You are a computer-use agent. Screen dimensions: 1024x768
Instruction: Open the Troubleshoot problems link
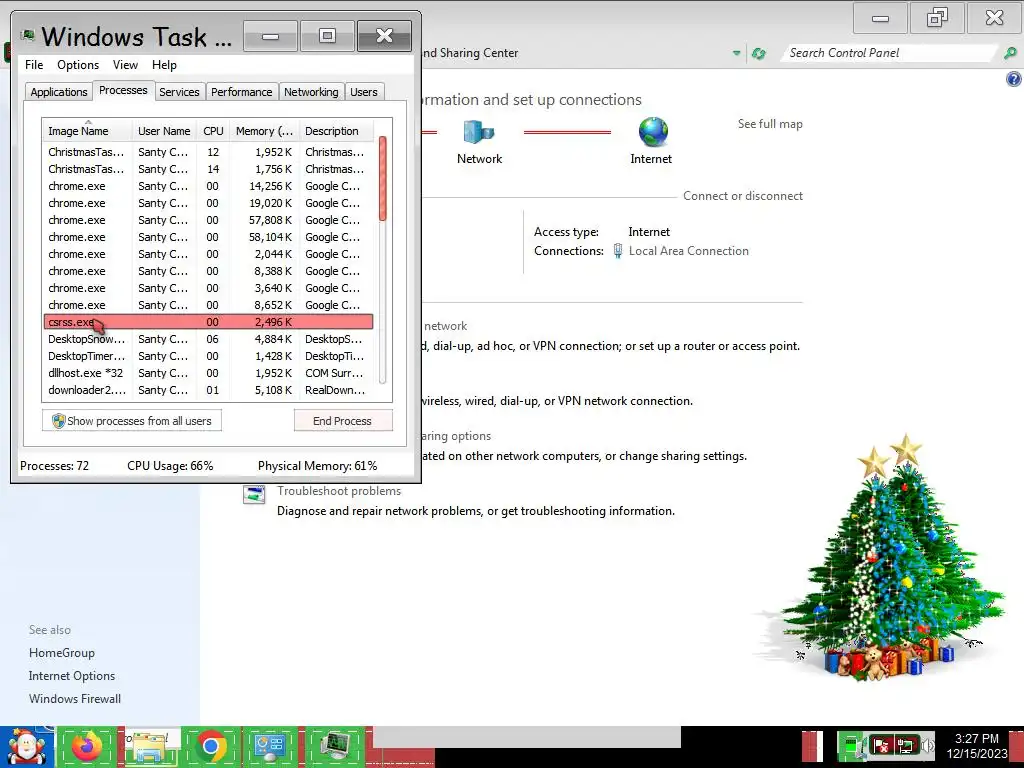339,491
